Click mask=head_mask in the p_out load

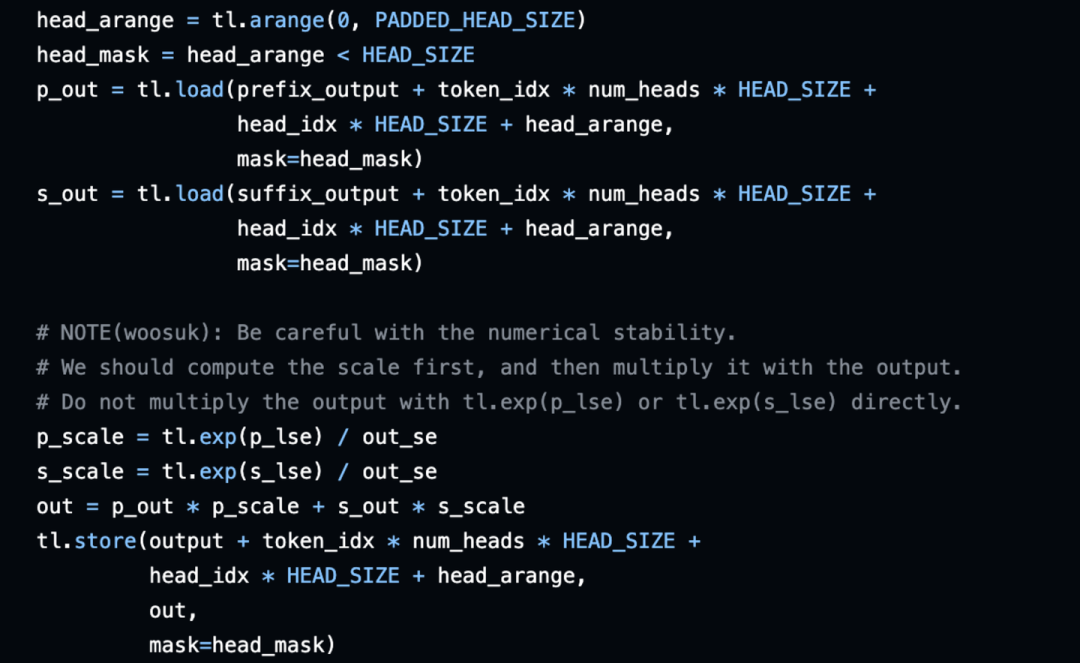click(x=330, y=160)
